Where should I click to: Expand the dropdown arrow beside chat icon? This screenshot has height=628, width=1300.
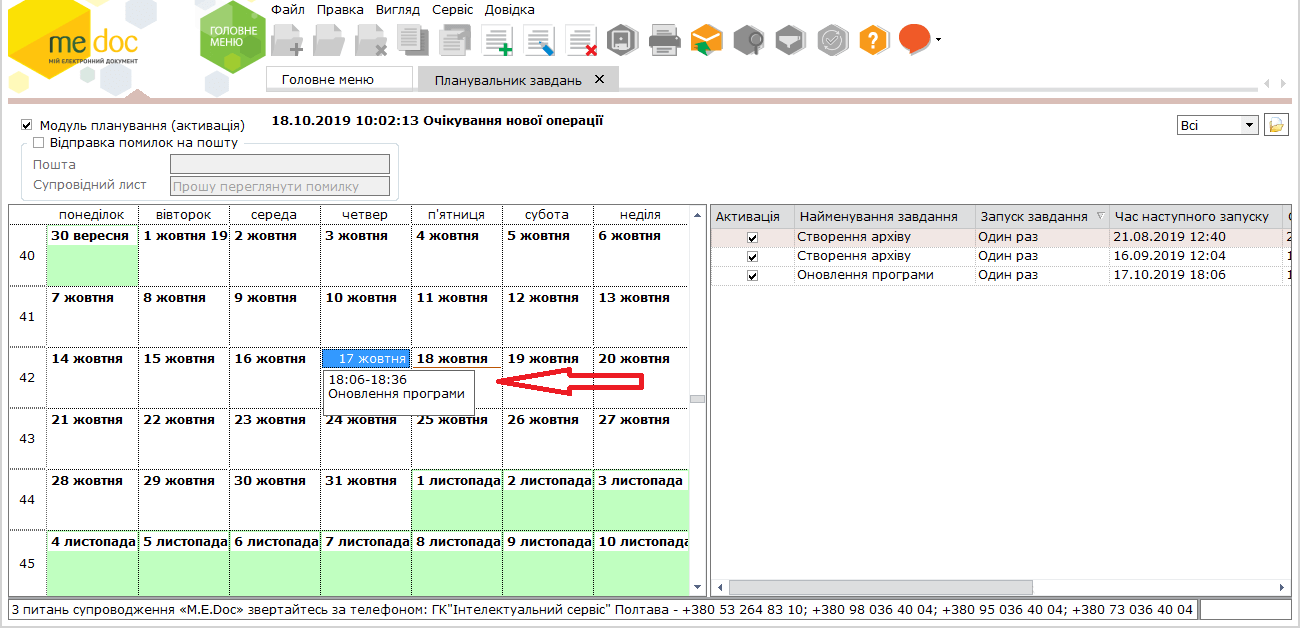point(938,40)
